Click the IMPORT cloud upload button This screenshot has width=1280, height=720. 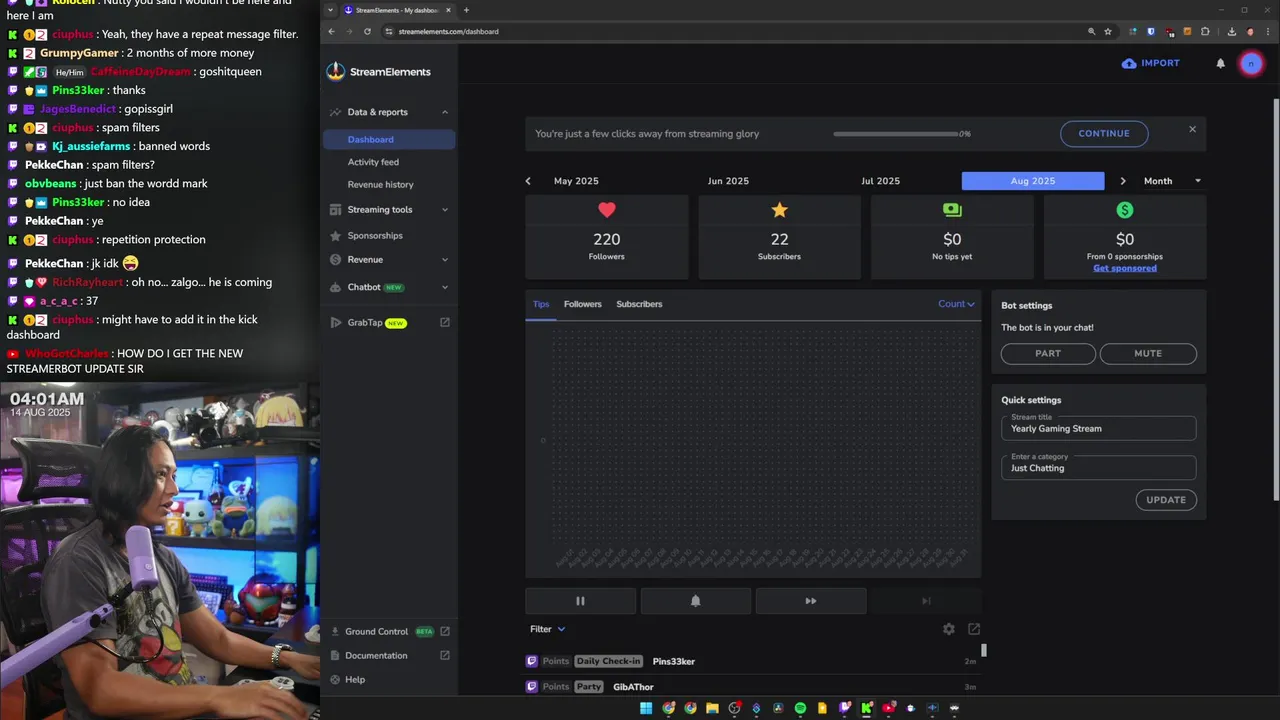click(x=1151, y=63)
